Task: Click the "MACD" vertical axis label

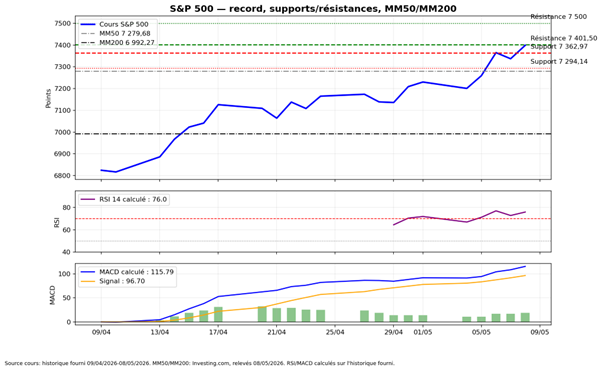Action: pos(53,295)
